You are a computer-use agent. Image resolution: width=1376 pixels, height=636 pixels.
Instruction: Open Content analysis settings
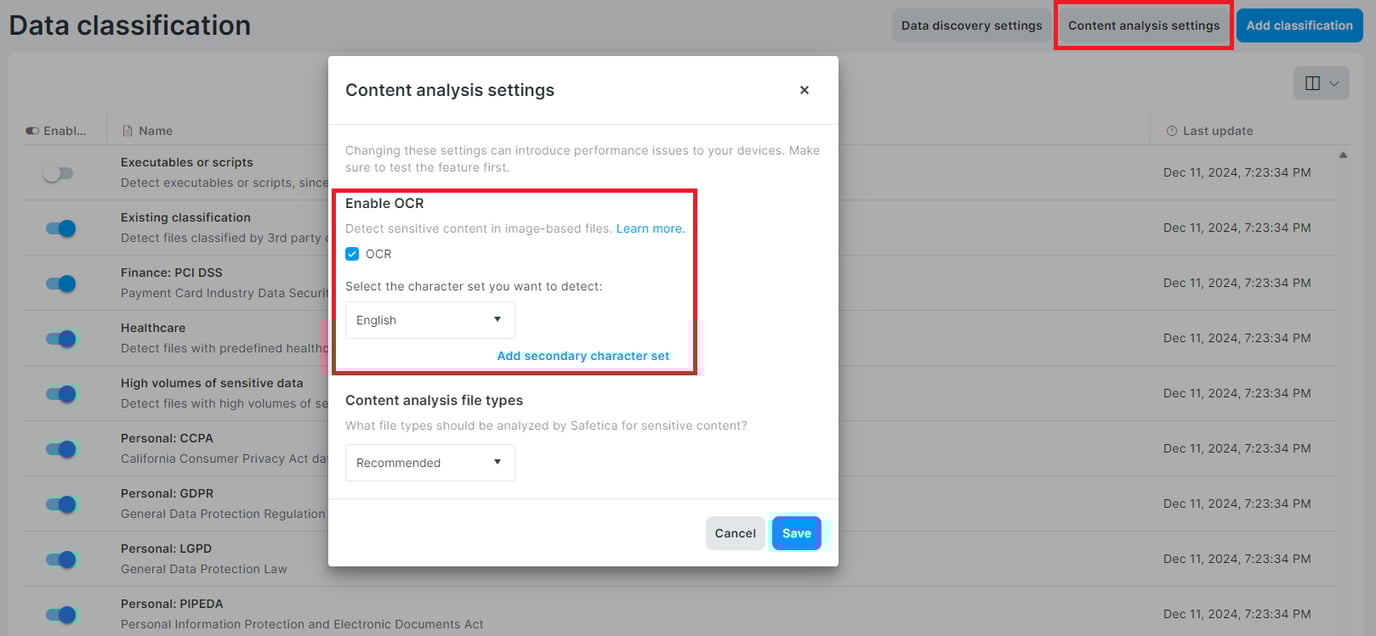point(1143,26)
